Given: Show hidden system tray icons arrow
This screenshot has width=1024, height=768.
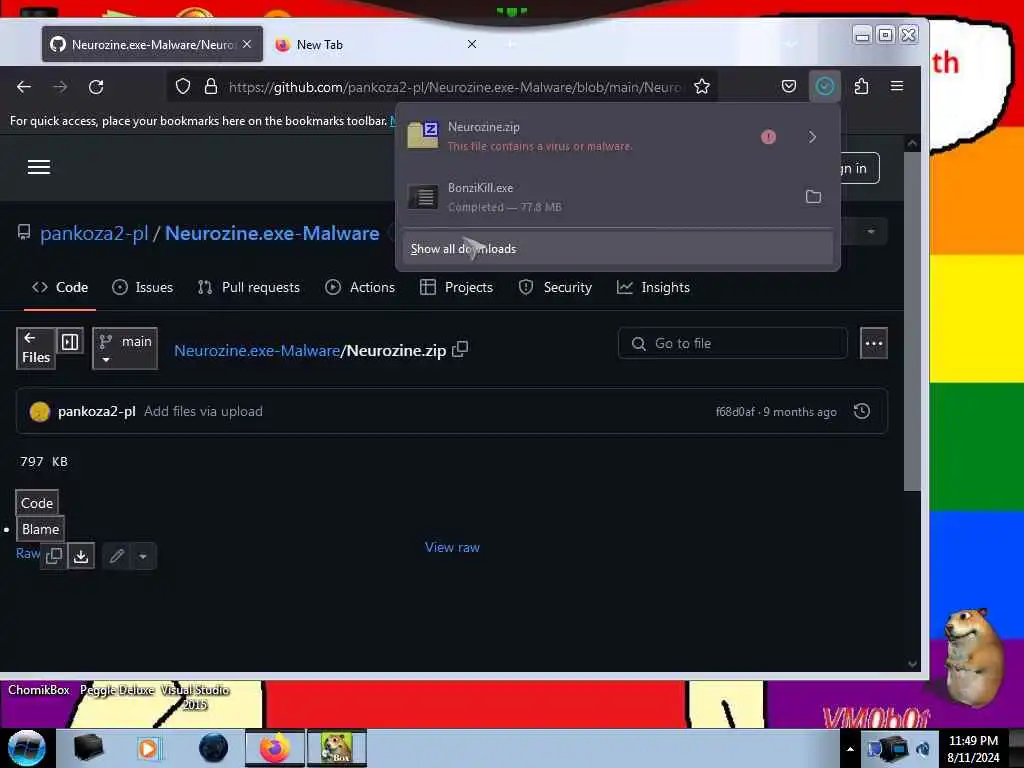Looking at the screenshot, I should pos(850,749).
